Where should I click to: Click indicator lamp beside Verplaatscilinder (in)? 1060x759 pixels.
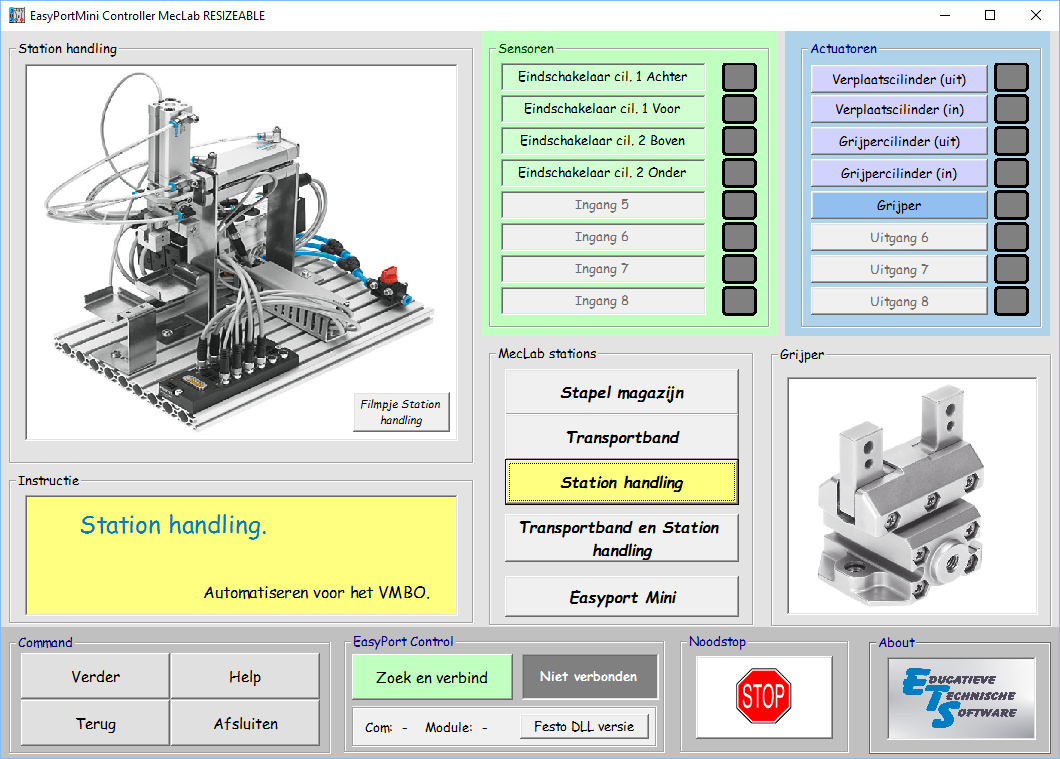[1011, 109]
